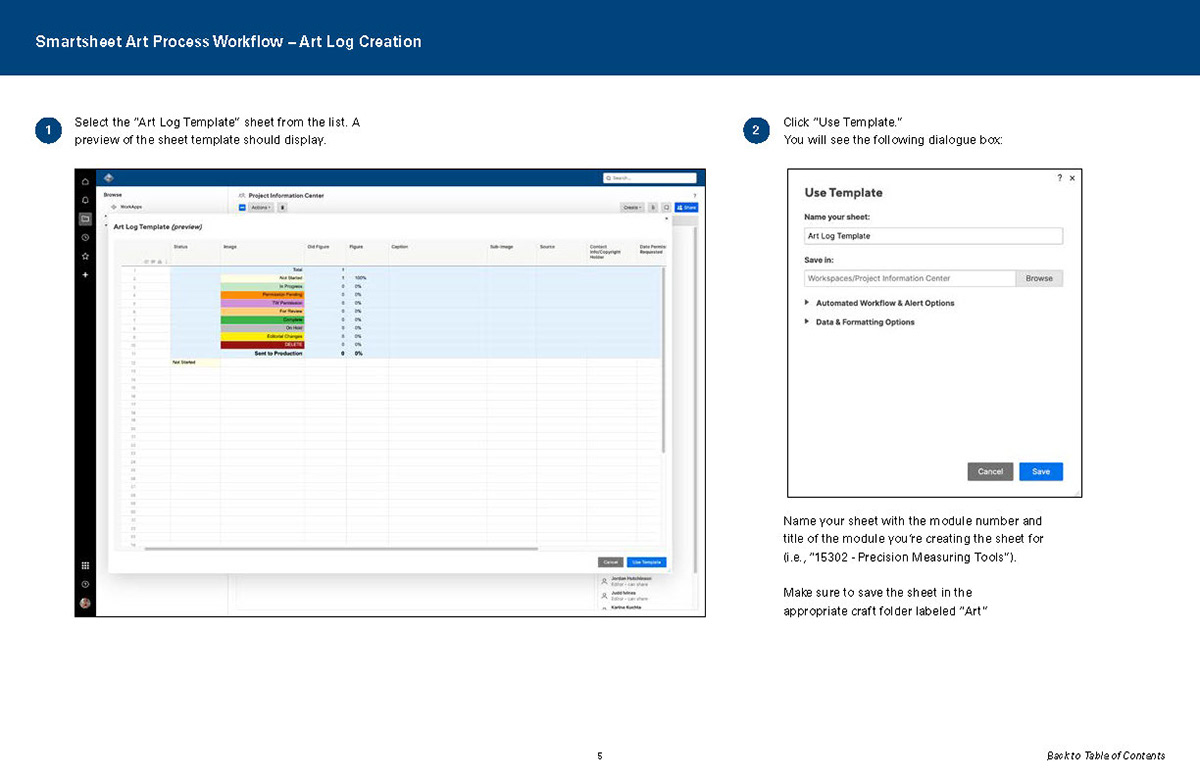Click in the Name your sheet field

(933, 236)
